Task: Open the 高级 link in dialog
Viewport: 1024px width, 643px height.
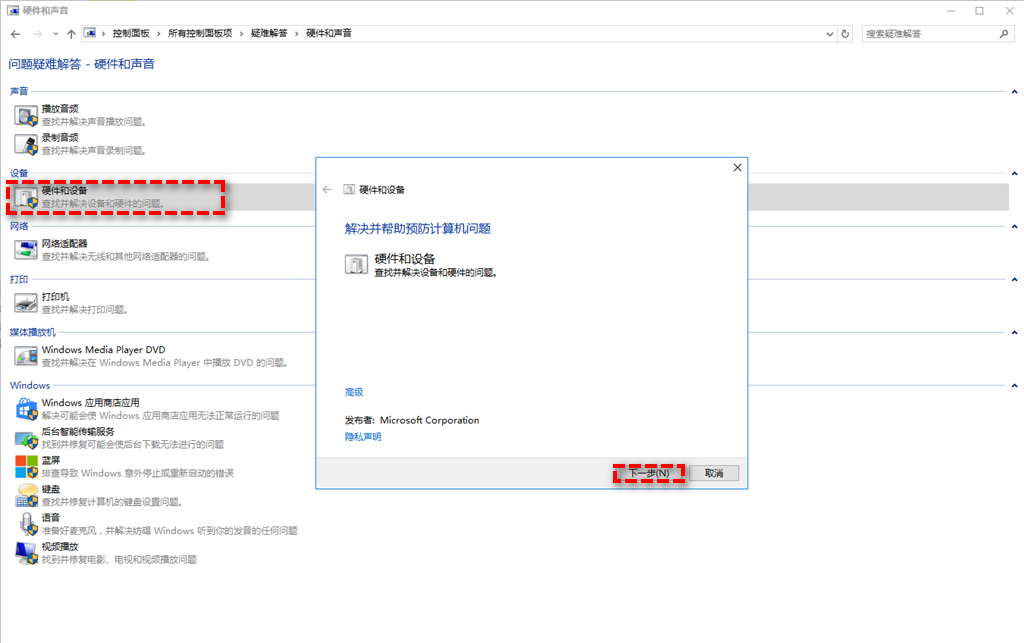Action: coord(354,392)
